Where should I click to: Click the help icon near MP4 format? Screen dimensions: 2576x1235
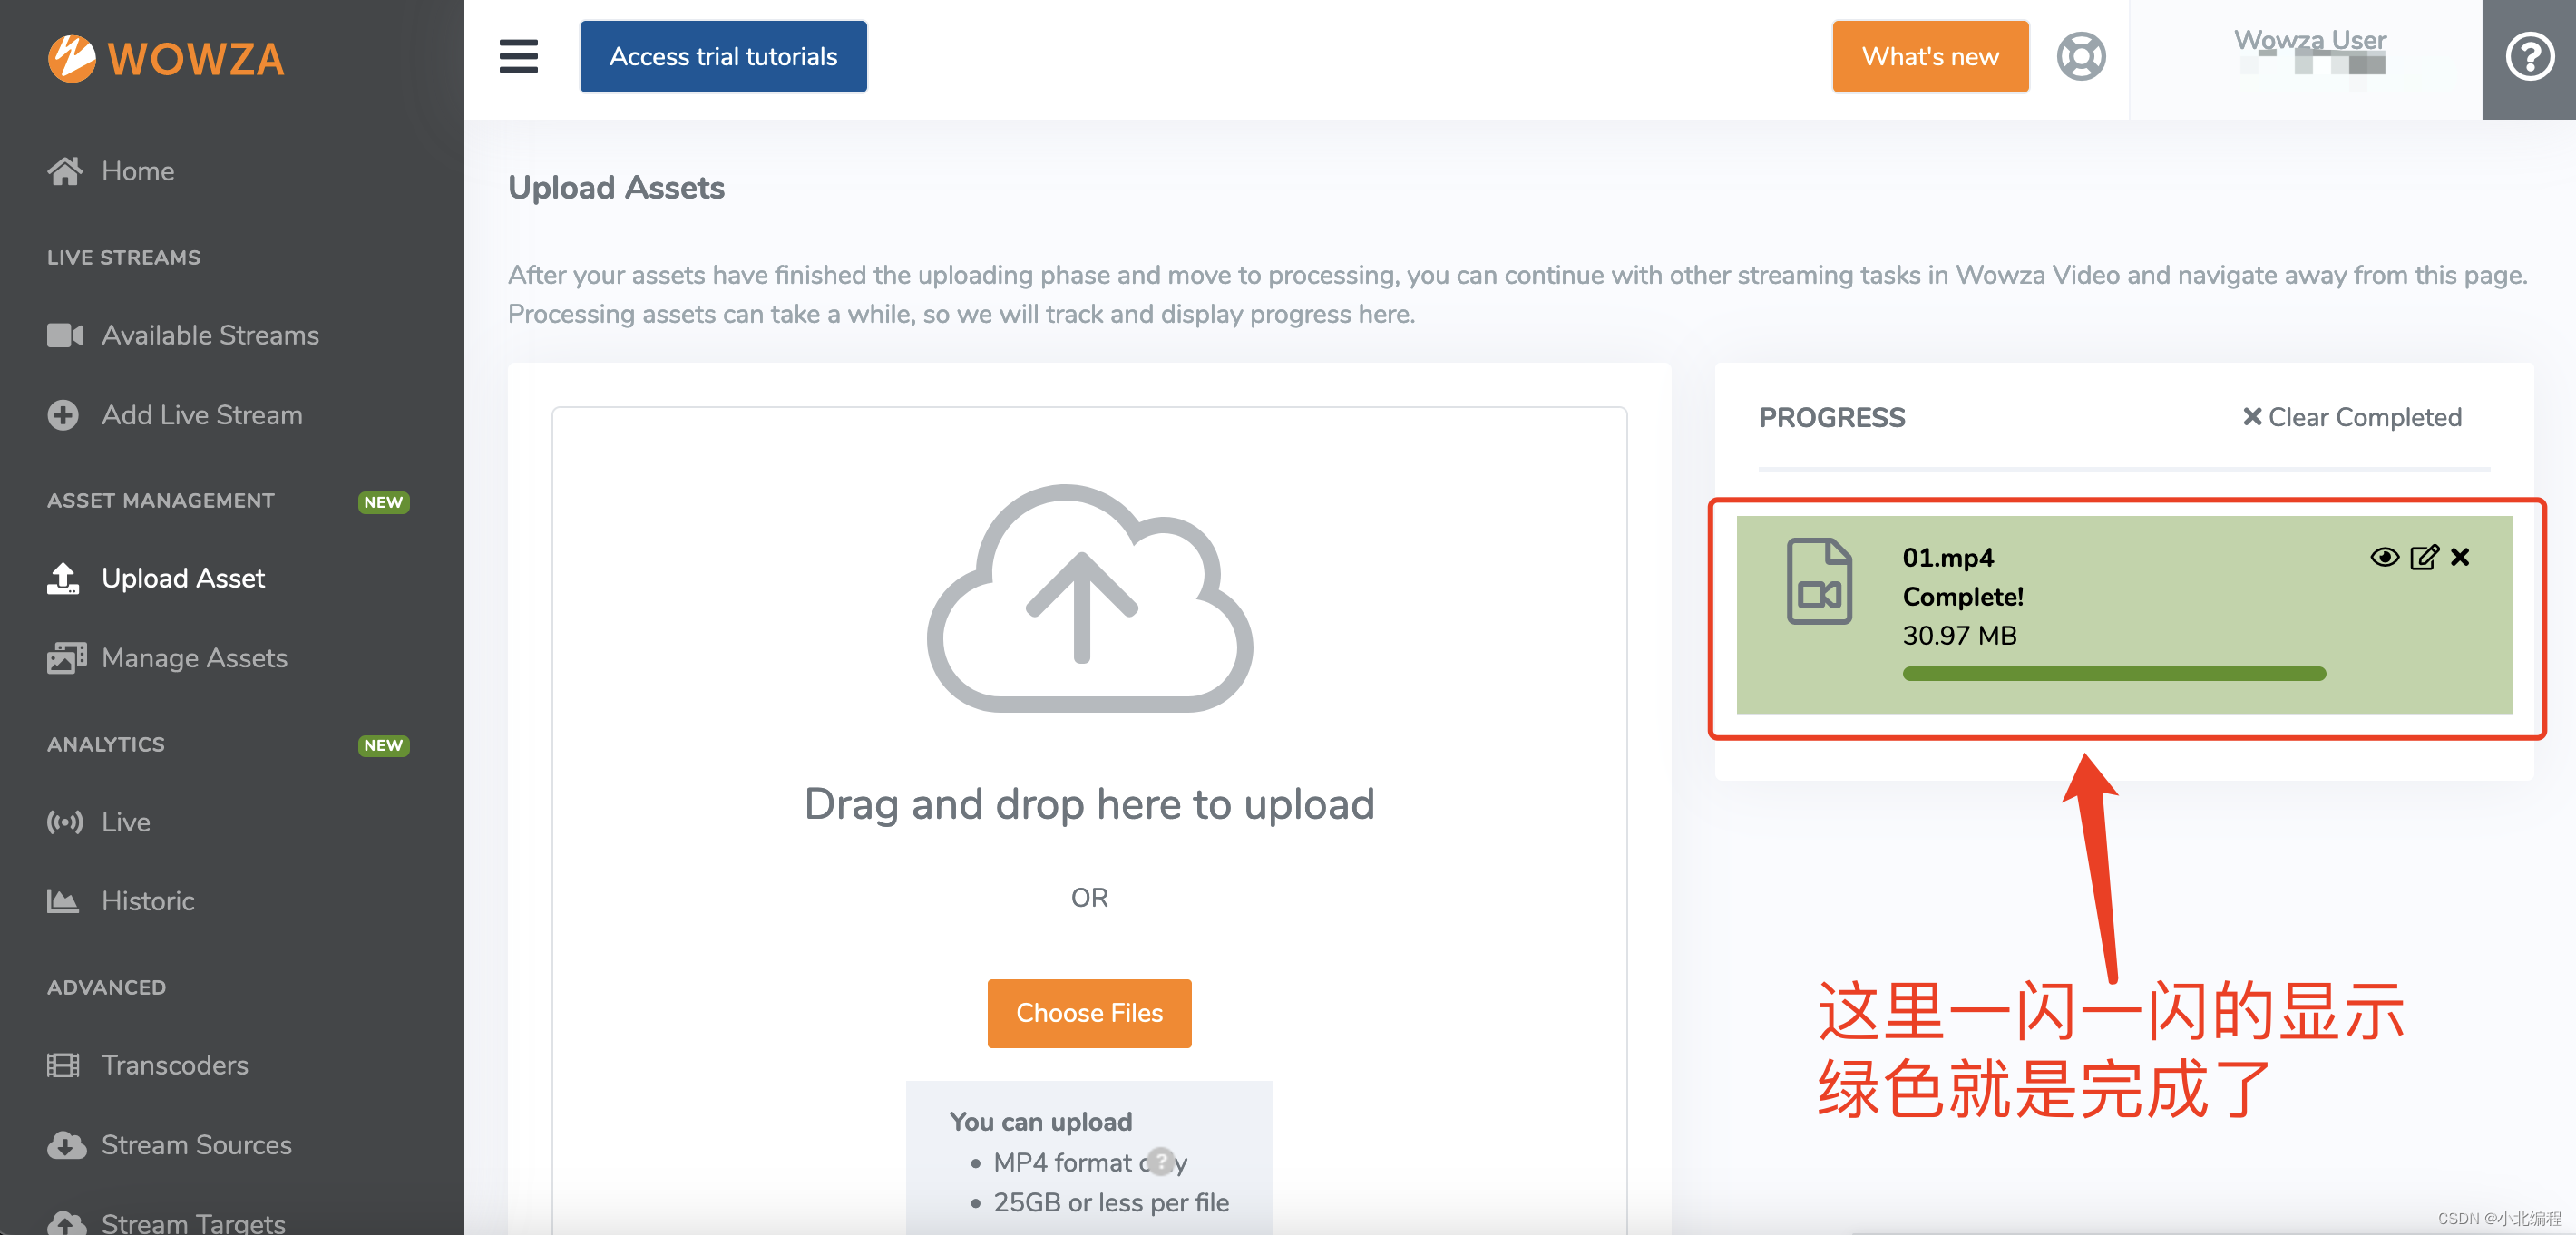1160,1161
